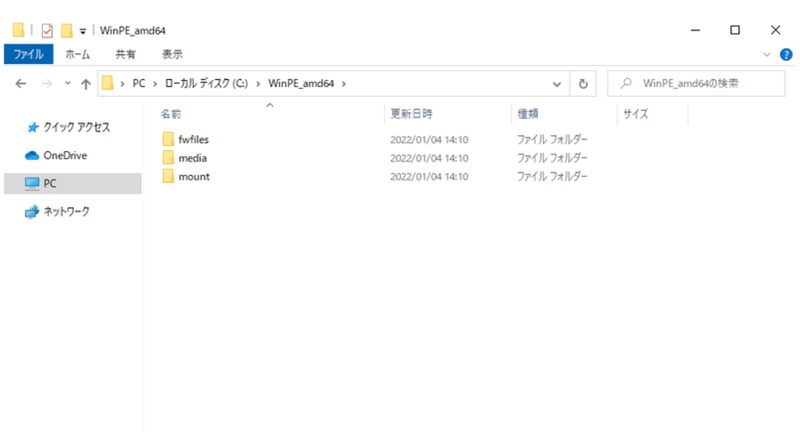Click the ファイル フォルダー type of media row

click(x=552, y=158)
